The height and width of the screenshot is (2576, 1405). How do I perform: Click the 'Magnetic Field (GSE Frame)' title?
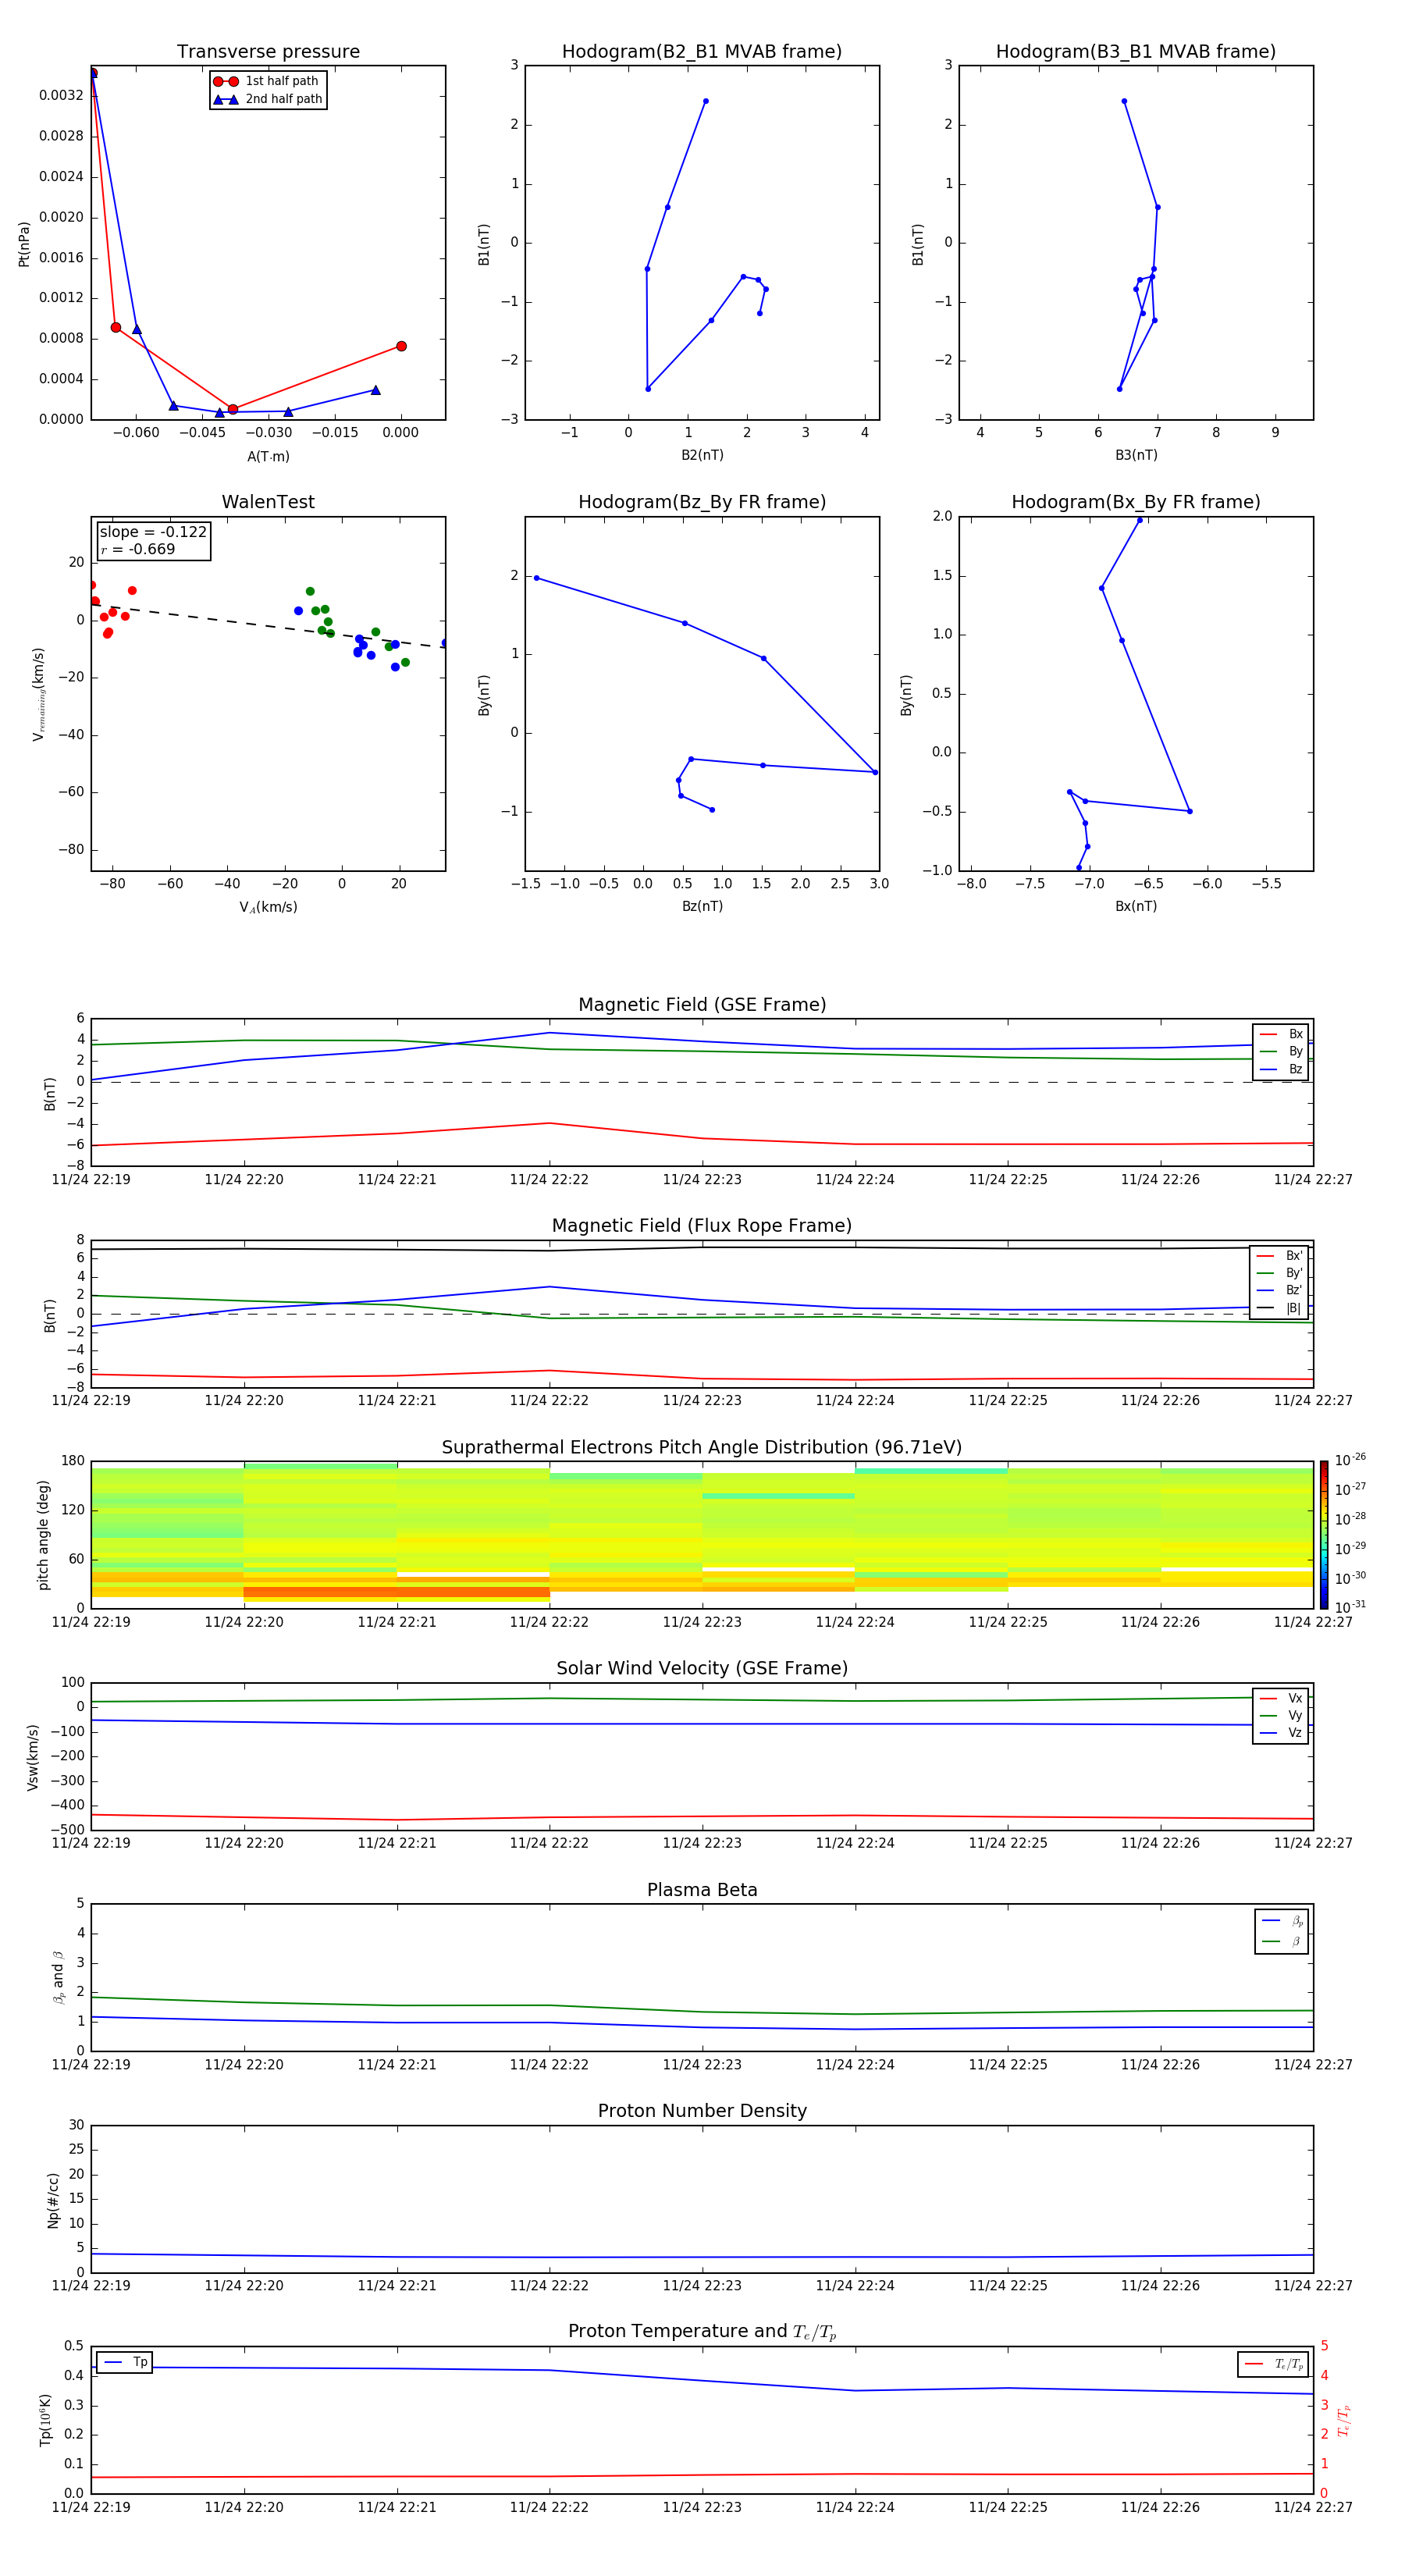coord(702,1005)
